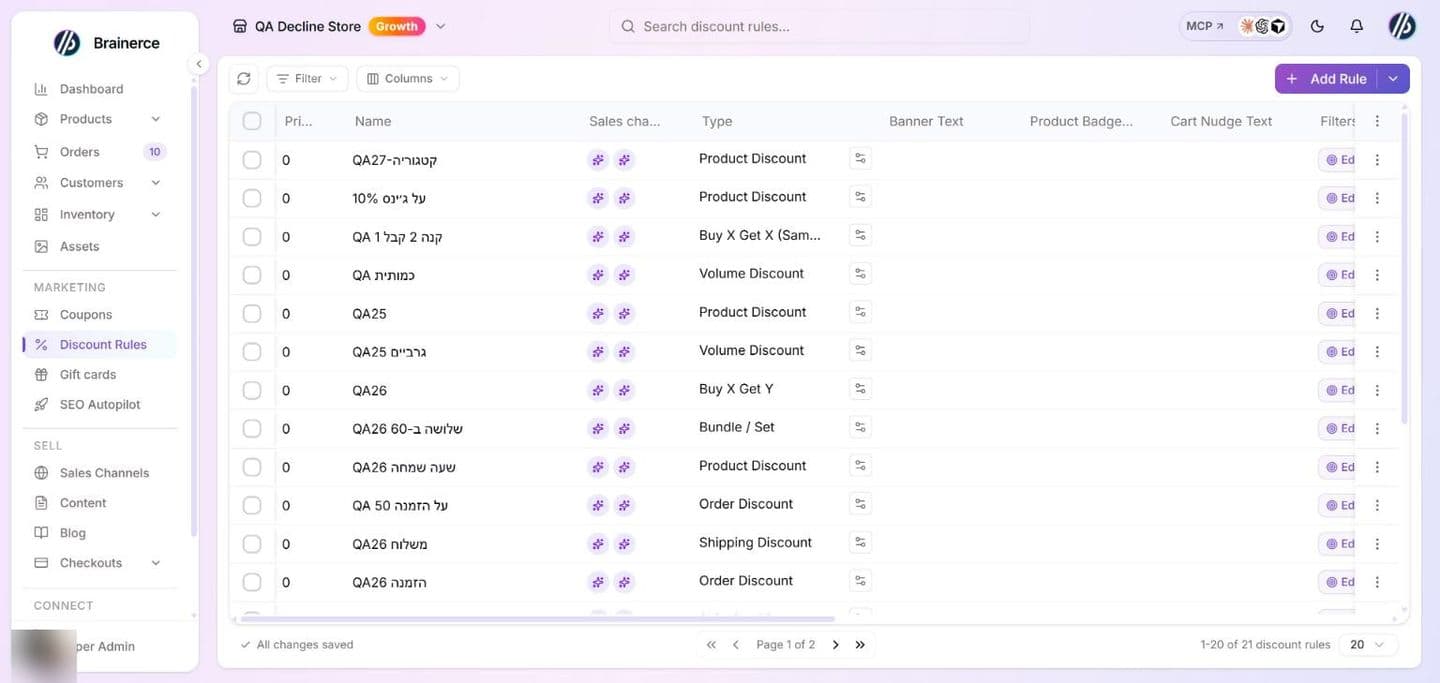
Task: Click the Edit filters chip in Order Discount QA 50 row
Action: click(1338, 506)
